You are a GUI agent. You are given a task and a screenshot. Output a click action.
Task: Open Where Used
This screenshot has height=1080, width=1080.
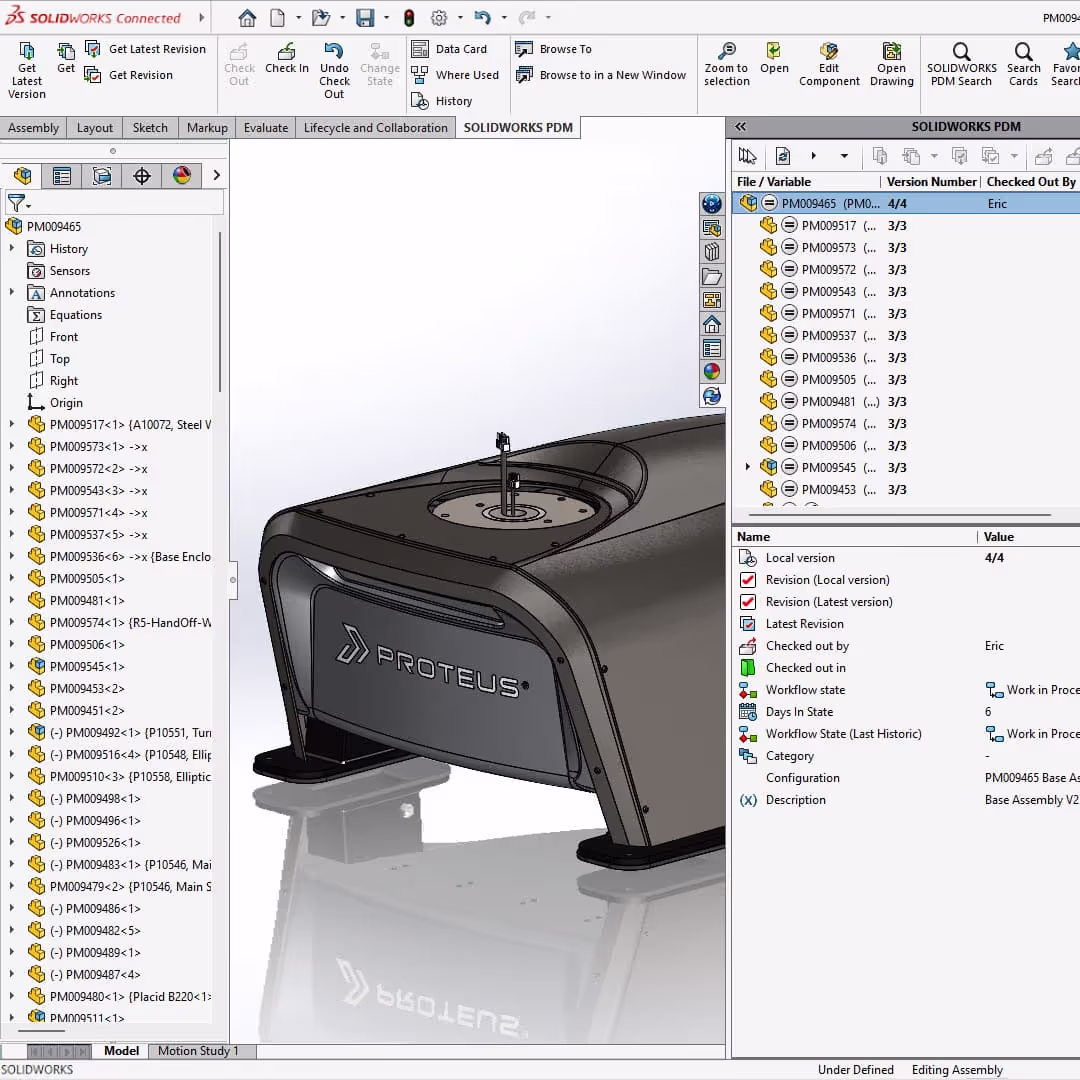(x=455, y=74)
